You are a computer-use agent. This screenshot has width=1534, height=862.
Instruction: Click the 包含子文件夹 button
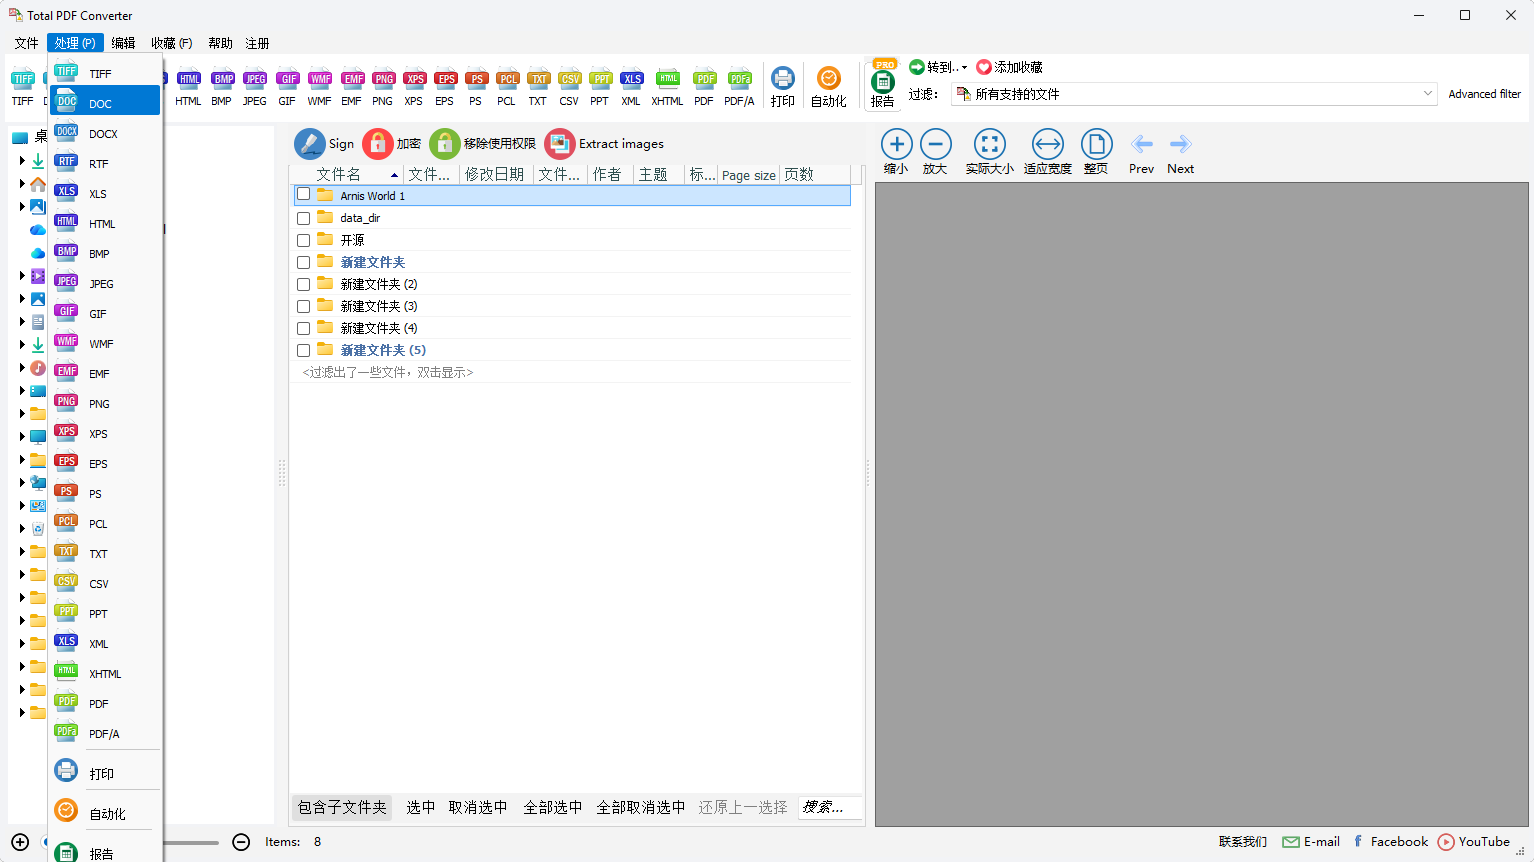tap(342, 807)
